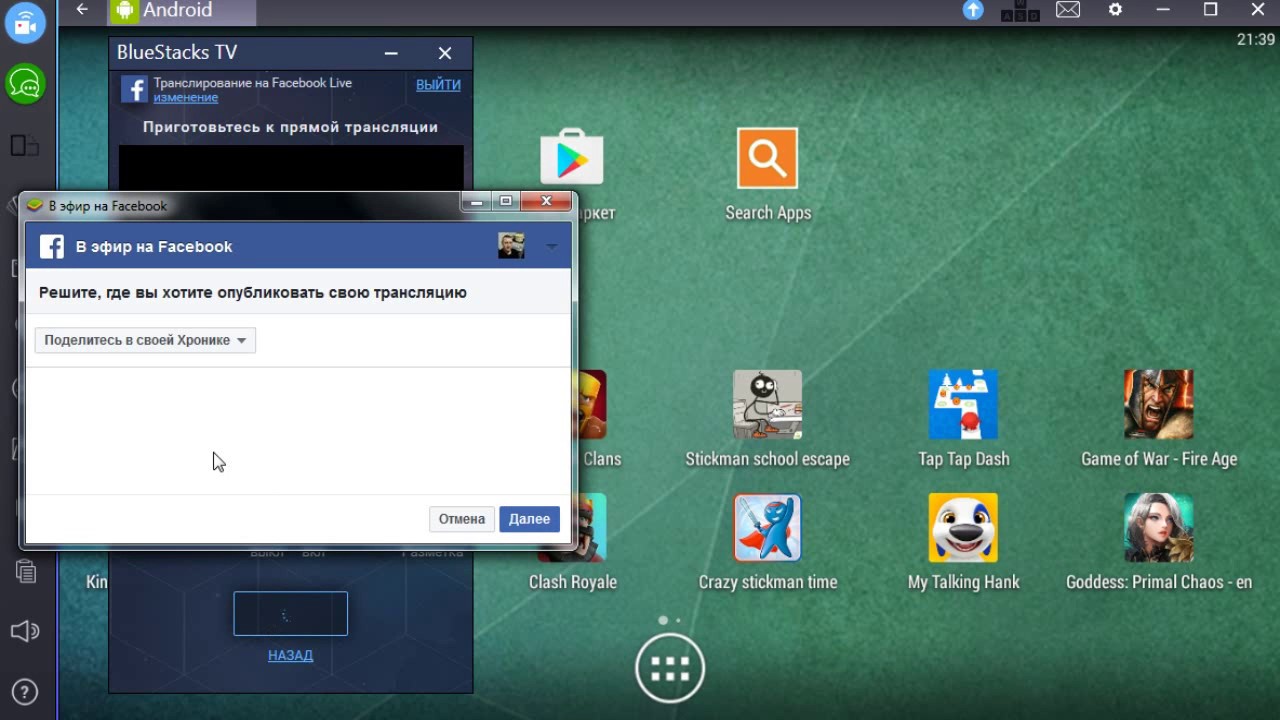Open the keyboard controls icon in top bar
Image resolution: width=1280 pixels, height=720 pixels.
click(x=1021, y=10)
